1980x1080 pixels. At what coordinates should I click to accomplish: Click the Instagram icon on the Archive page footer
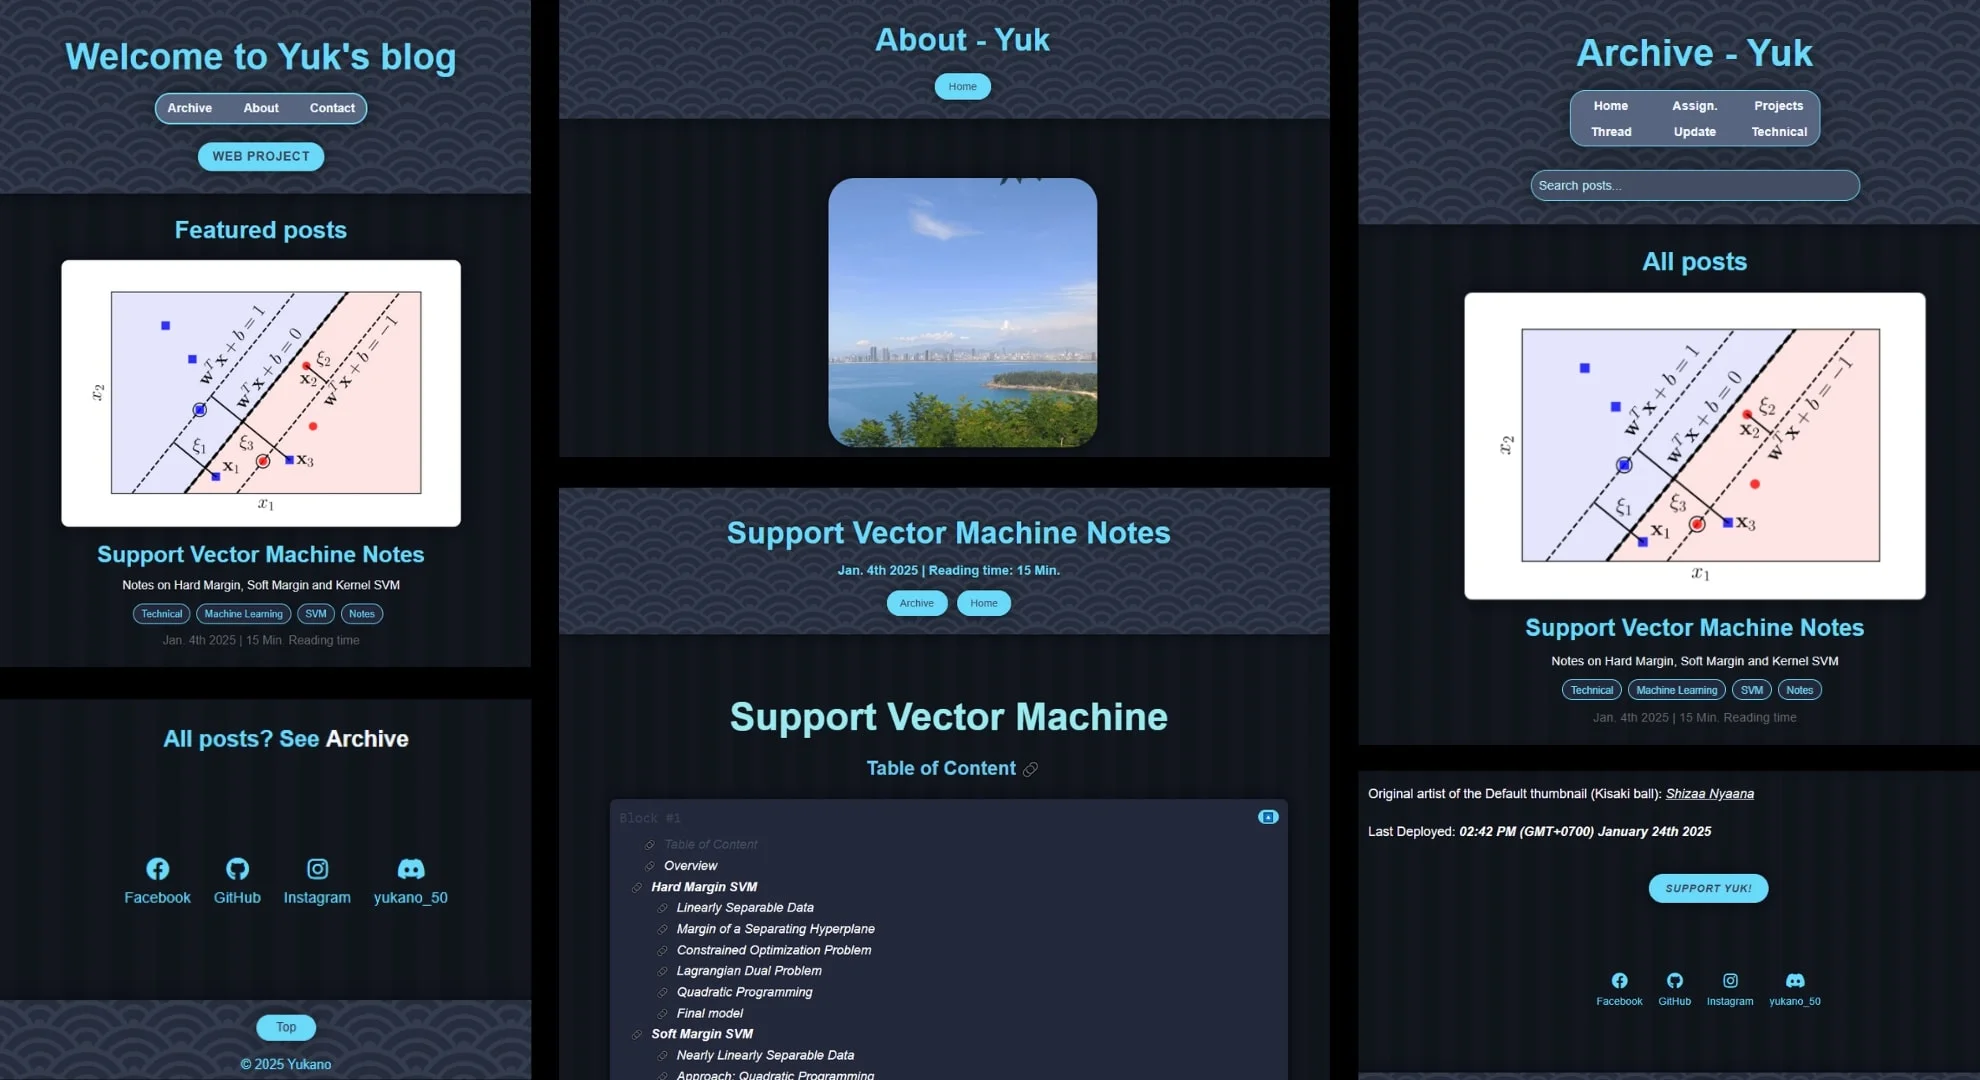[x=1729, y=980]
